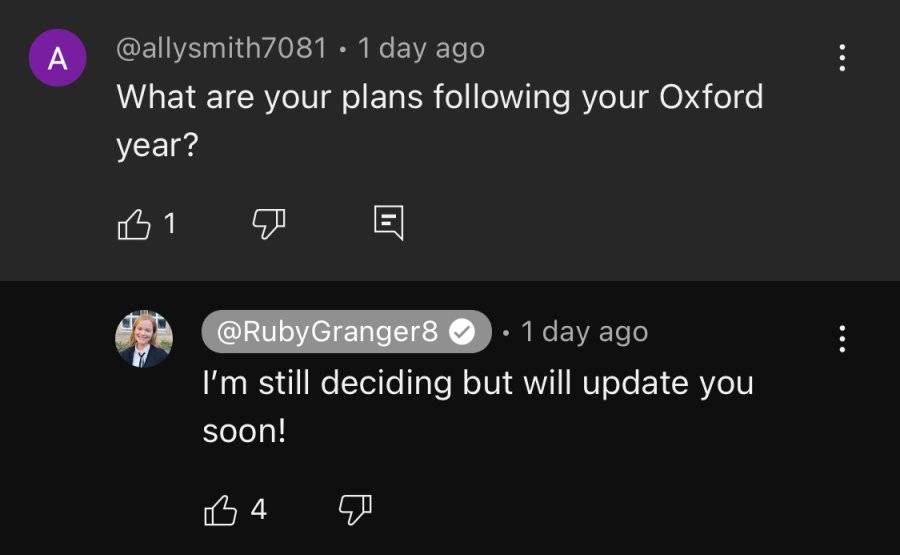The width and height of the screenshot is (900, 555).
Task: Click the like count '4' on the reply
Action: pyautogui.click(x=259, y=509)
